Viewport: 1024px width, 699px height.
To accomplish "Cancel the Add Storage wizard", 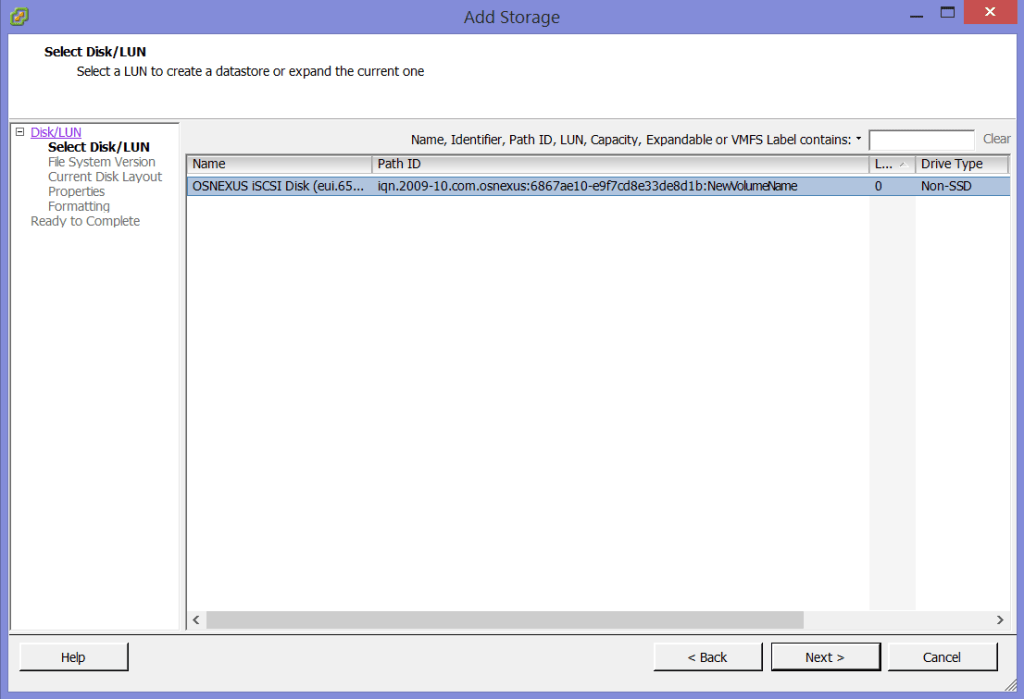I will coord(942,657).
